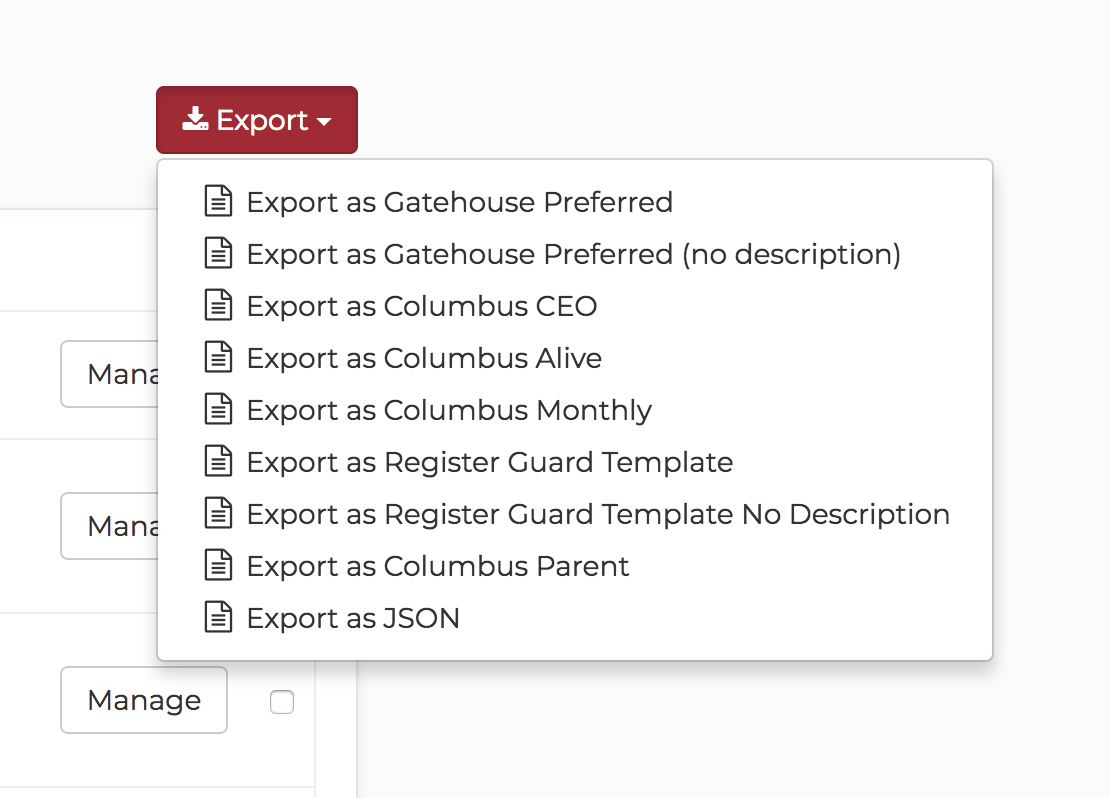Viewport: 1110px width, 798px height.
Task: Click the download icon on Export button
Action: pos(195,119)
